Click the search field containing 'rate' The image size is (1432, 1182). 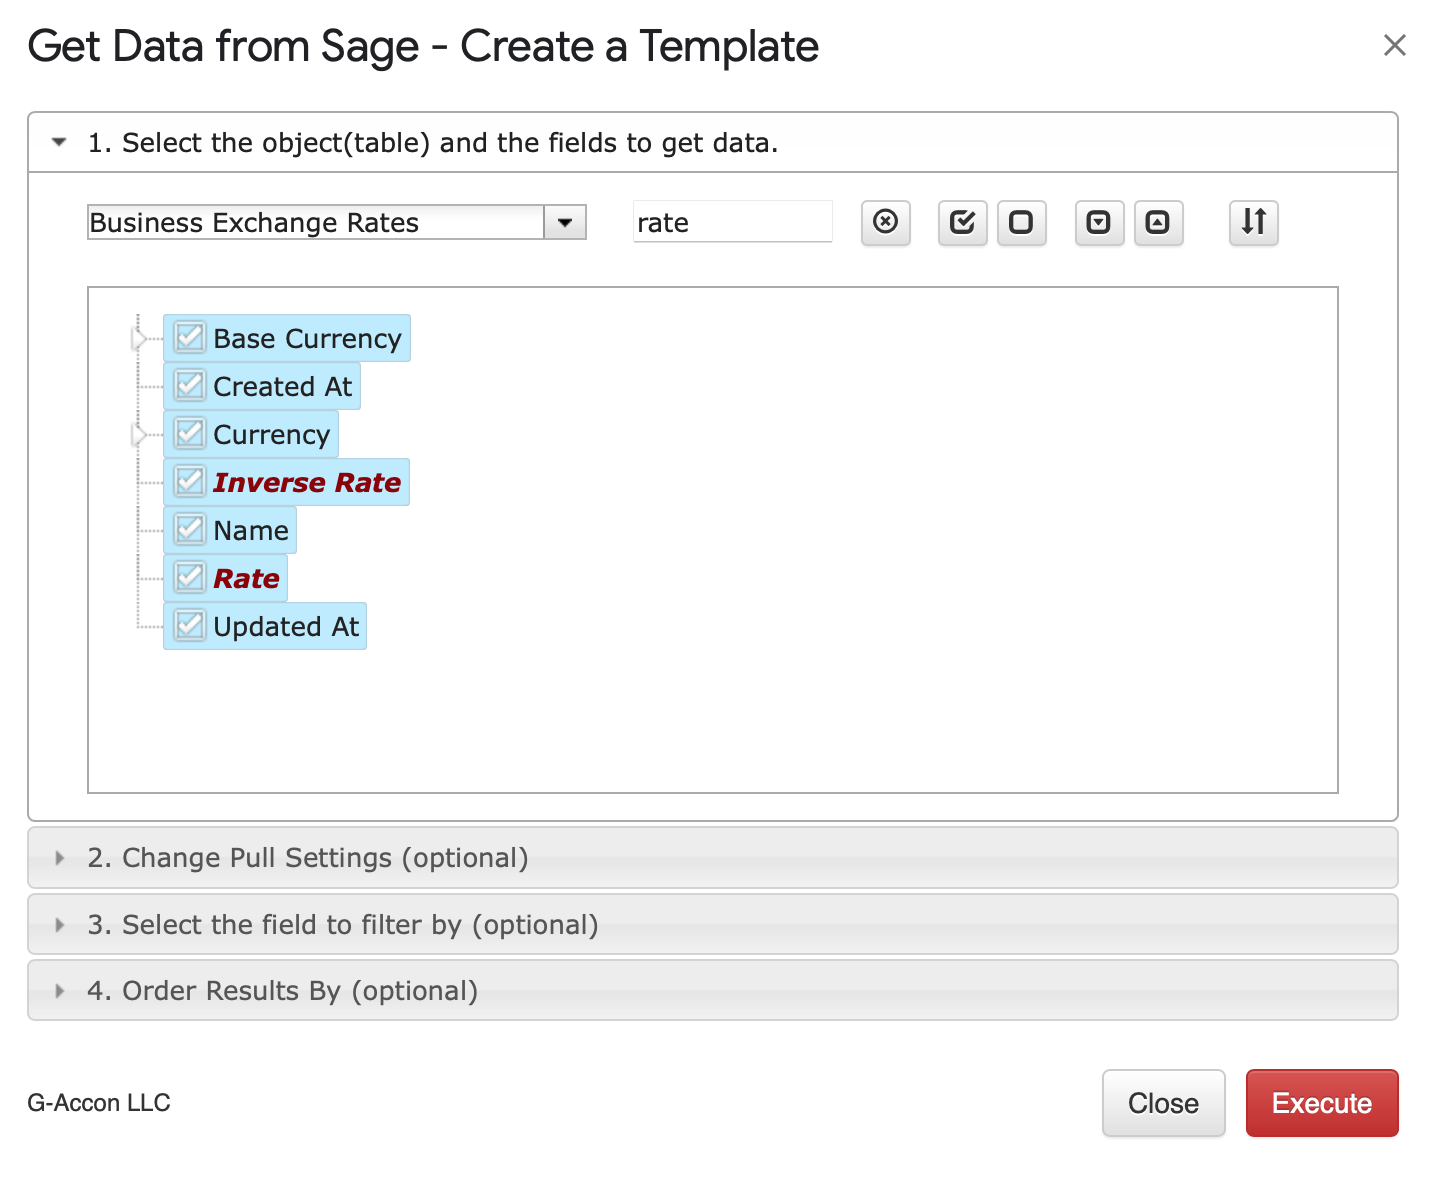(733, 222)
